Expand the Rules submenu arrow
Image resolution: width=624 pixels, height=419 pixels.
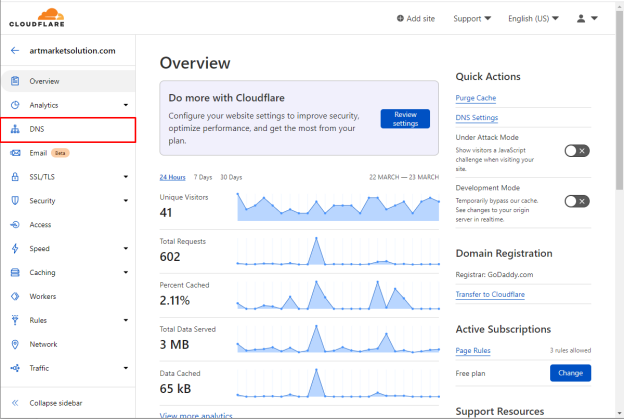126,320
